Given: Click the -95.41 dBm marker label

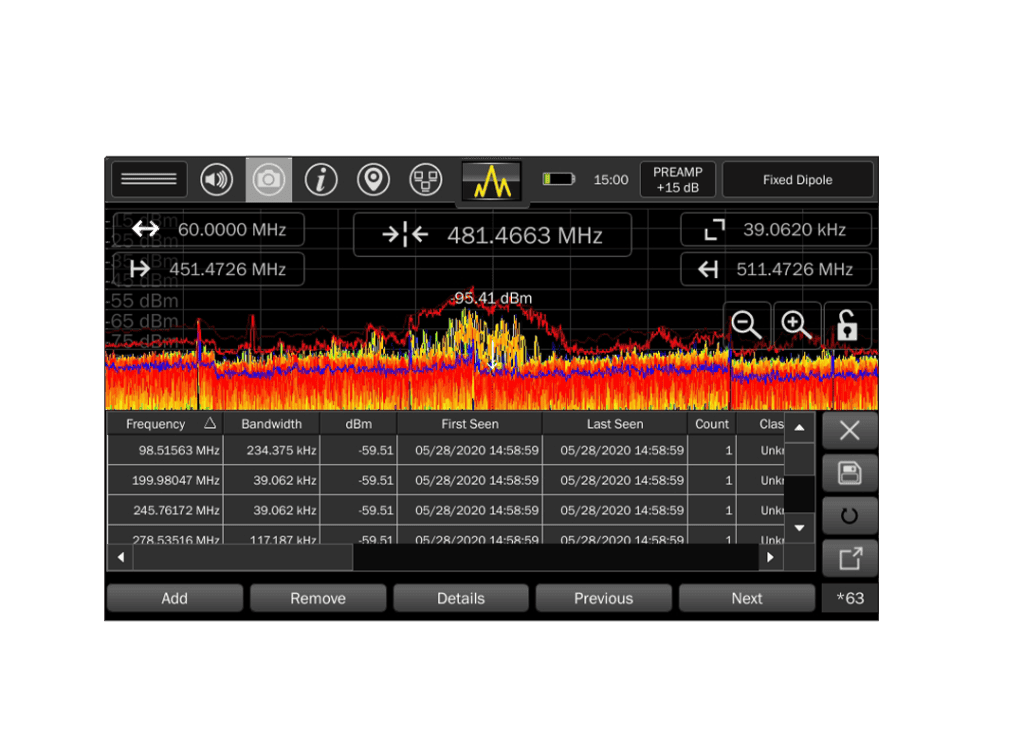Looking at the screenshot, I should [x=490, y=298].
